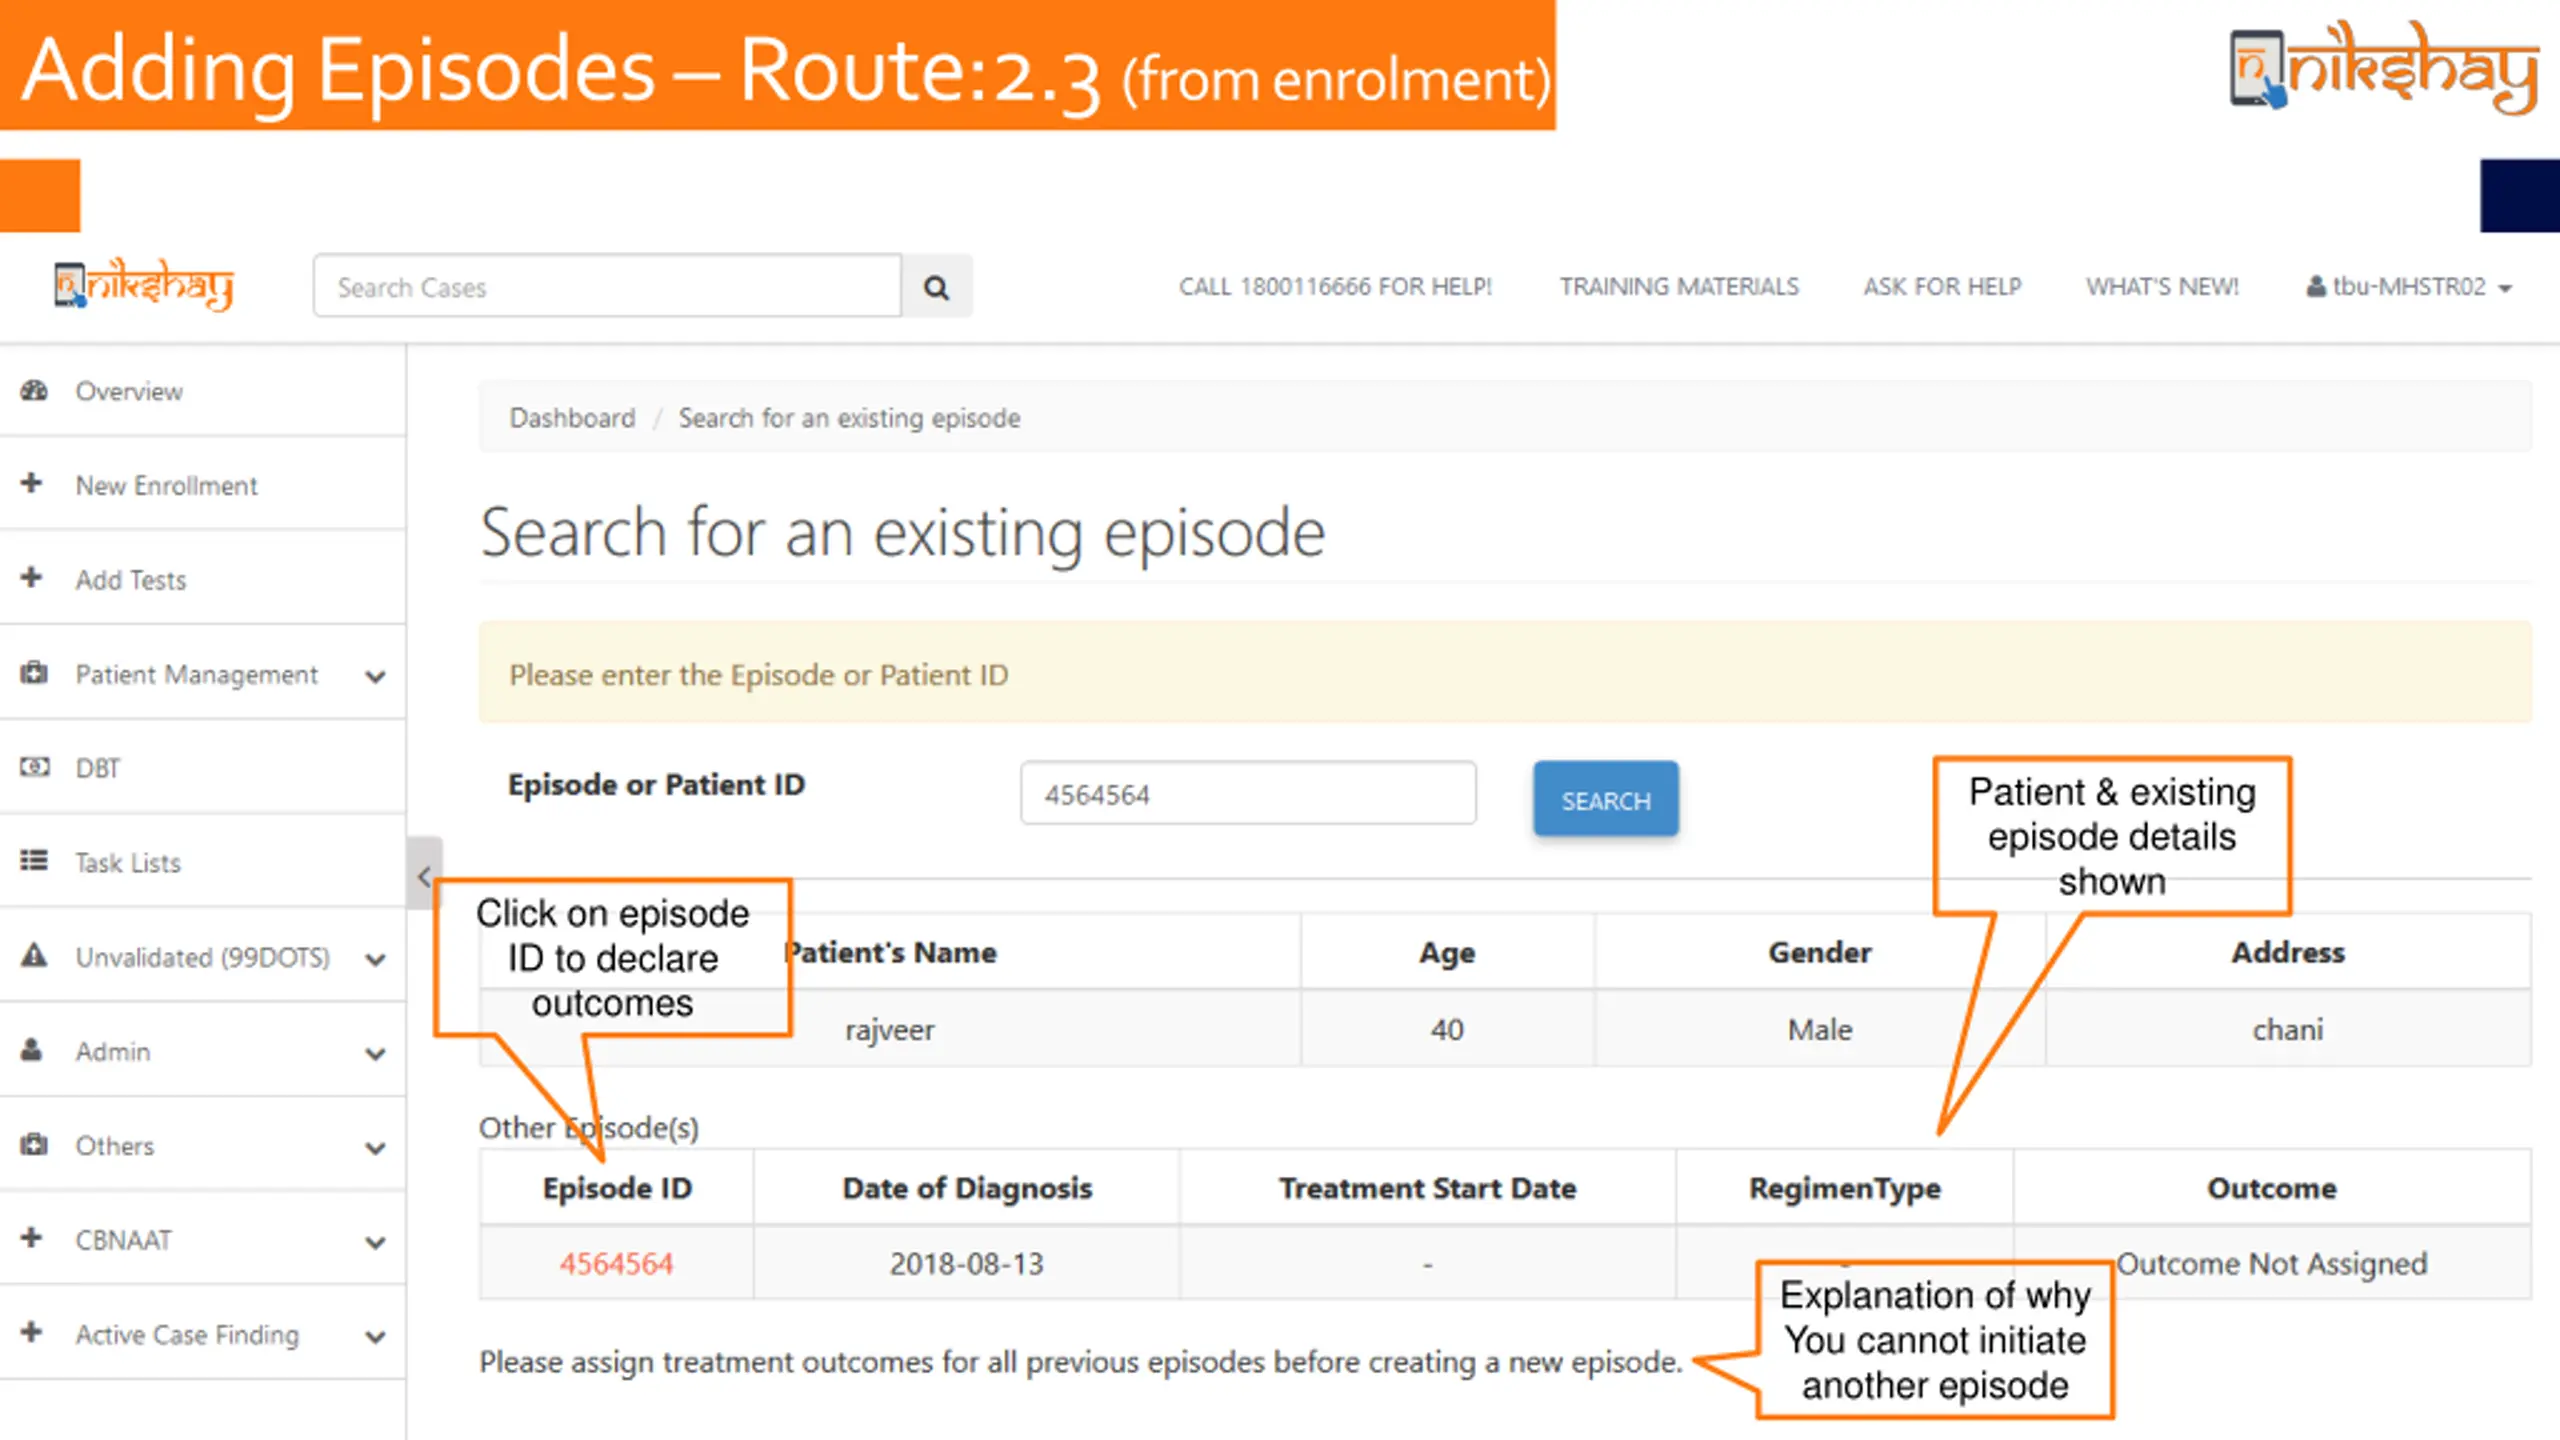The image size is (2560, 1440).
Task: Expand the Patient Management menu chevron
Action: [375, 677]
